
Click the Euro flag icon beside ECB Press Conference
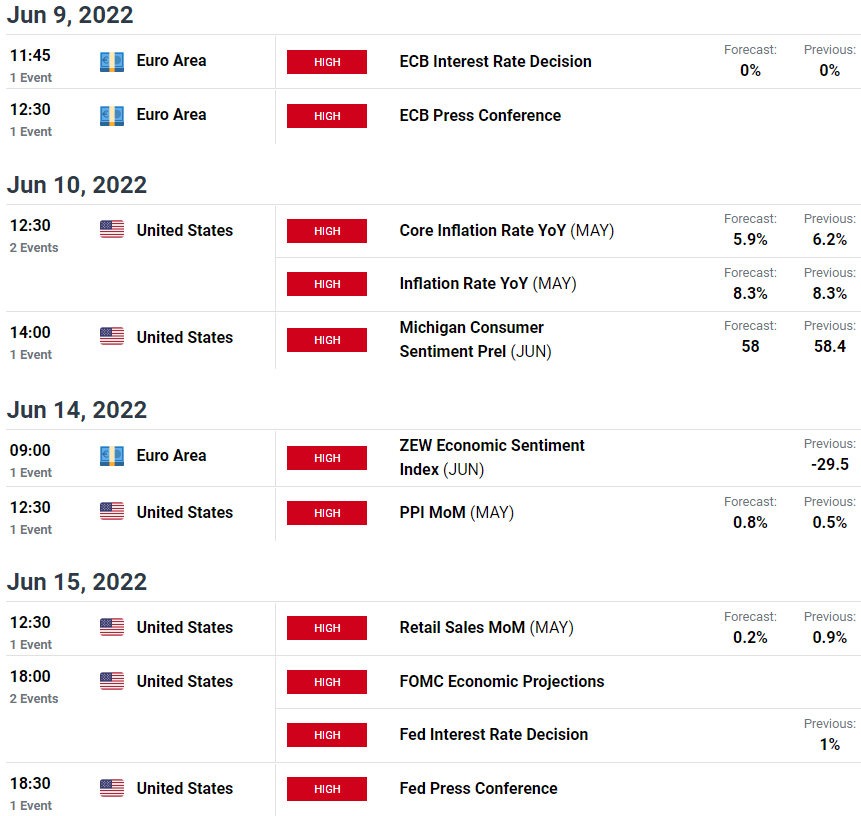pyautogui.click(x=111, y=116)
